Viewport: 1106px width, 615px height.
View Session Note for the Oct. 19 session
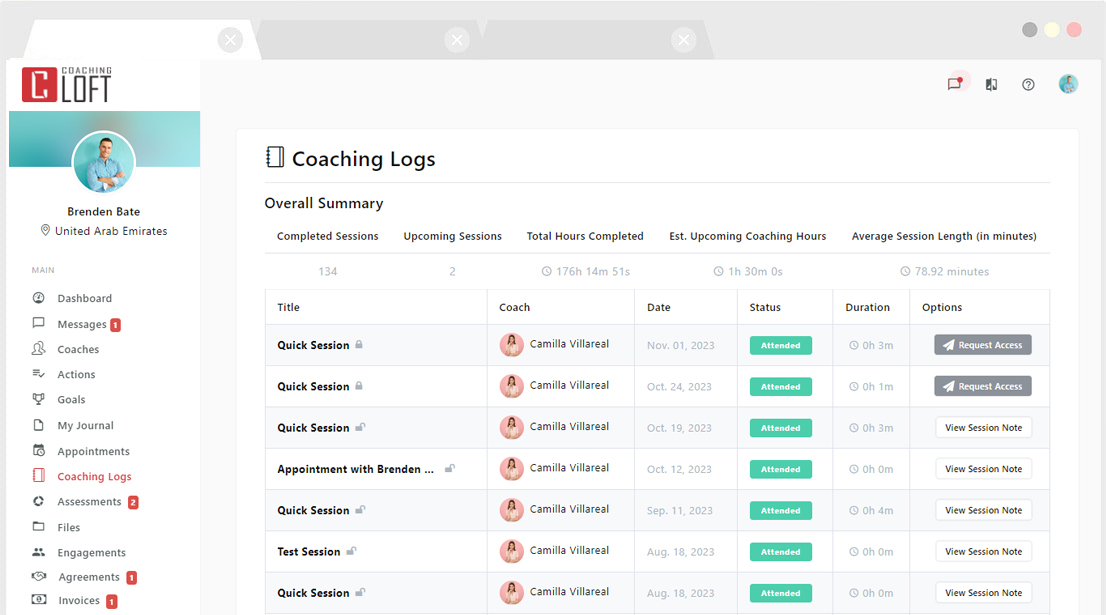[x=983, y=427]
